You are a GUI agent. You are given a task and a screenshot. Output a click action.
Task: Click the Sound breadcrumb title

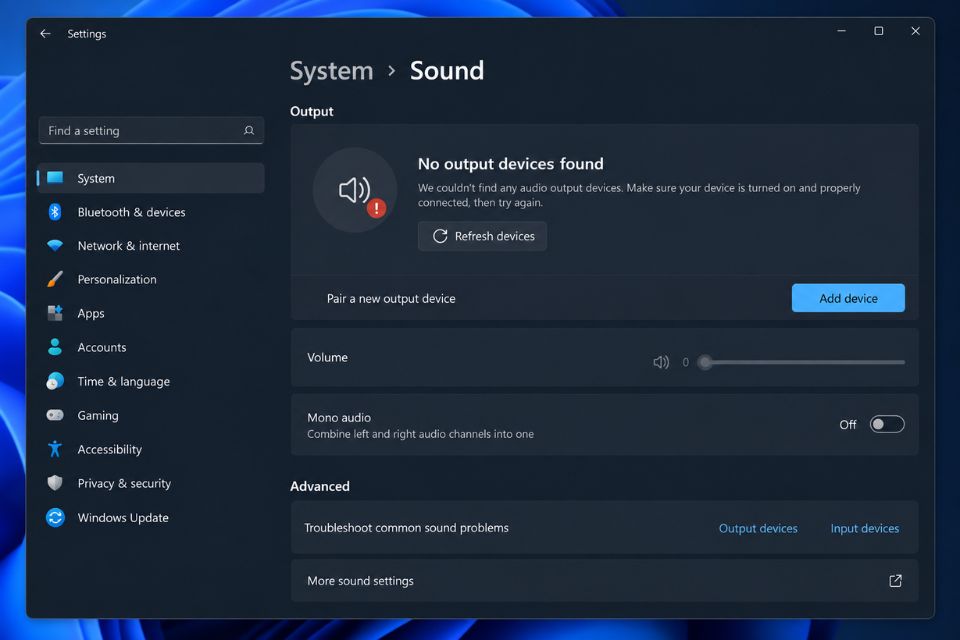(x=447, y=71)
